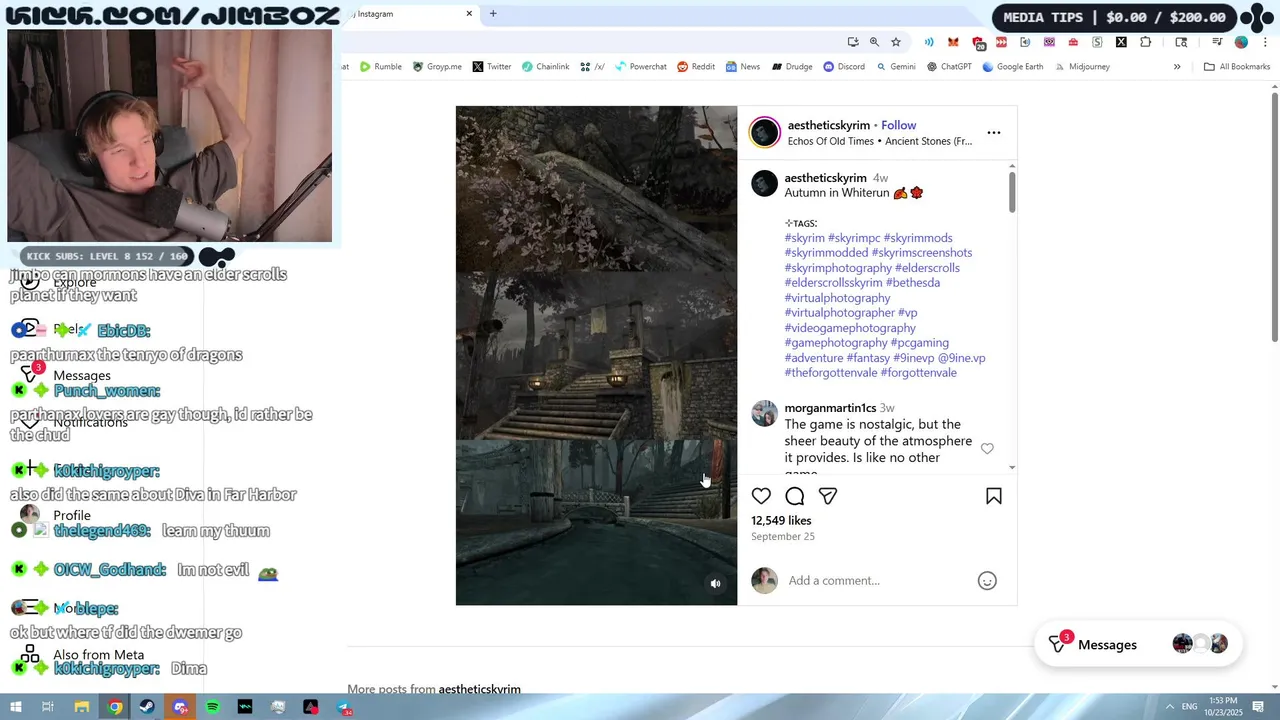Open the Reddit bookmark
The height and width of the screenshot is (720, 1280).
click(x=696, y=67)
